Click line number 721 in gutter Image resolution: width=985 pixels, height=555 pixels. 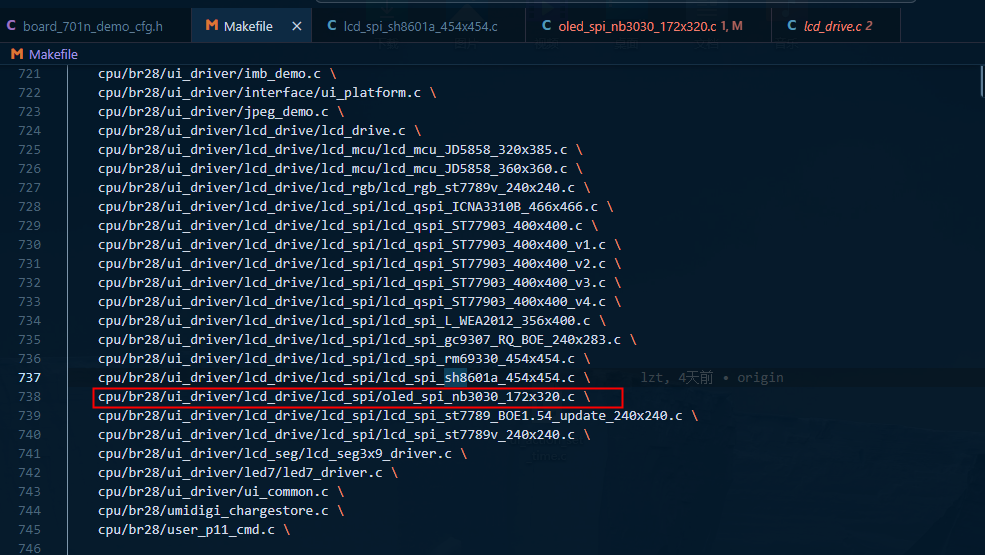coord(30,74)
